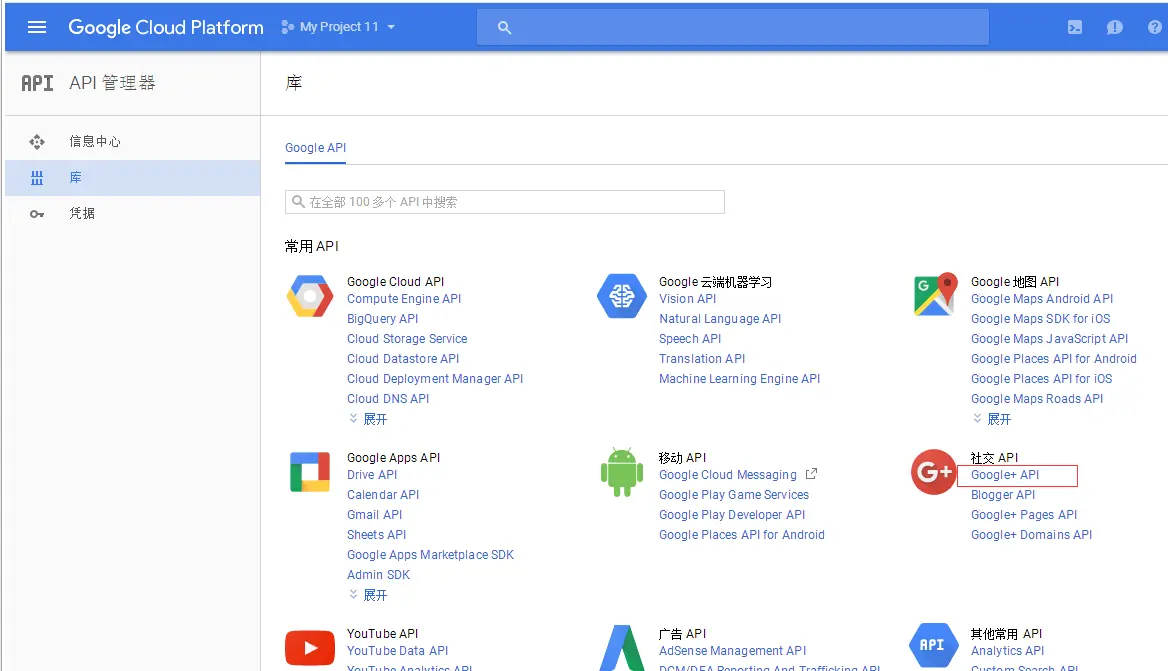Click the help question mark icon

click(1155, 28)
